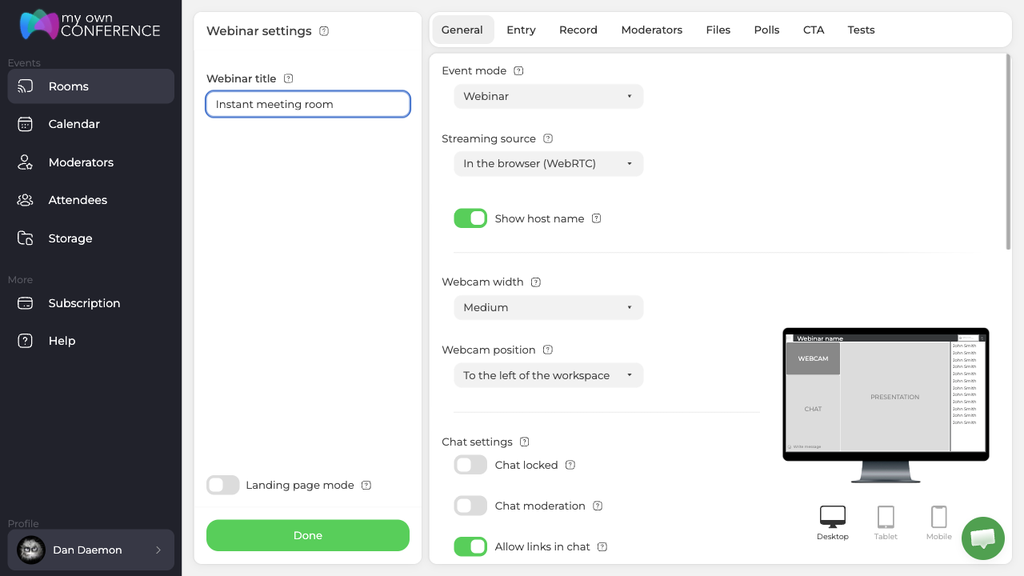
Task: Click help icon next to Webcam width
Action: coord(536,282)
